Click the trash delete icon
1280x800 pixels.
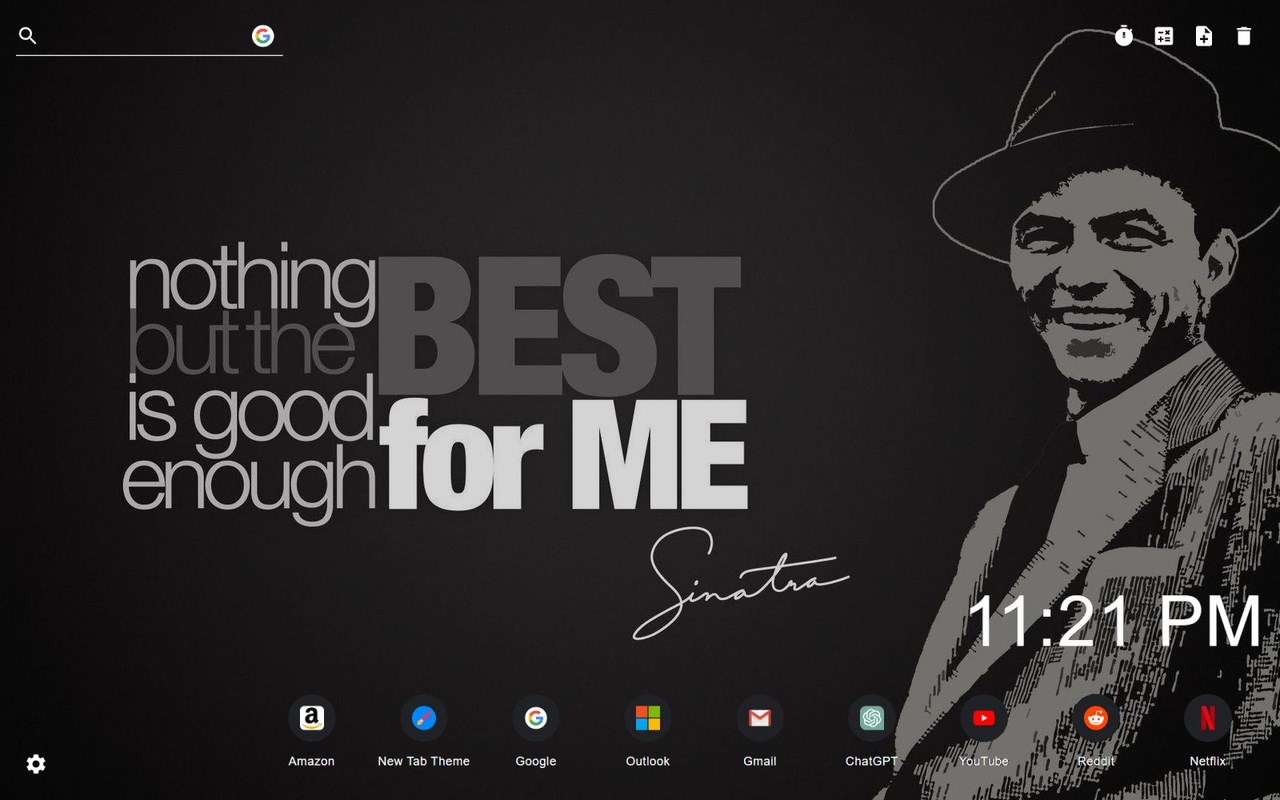[x=1244, y=36]
